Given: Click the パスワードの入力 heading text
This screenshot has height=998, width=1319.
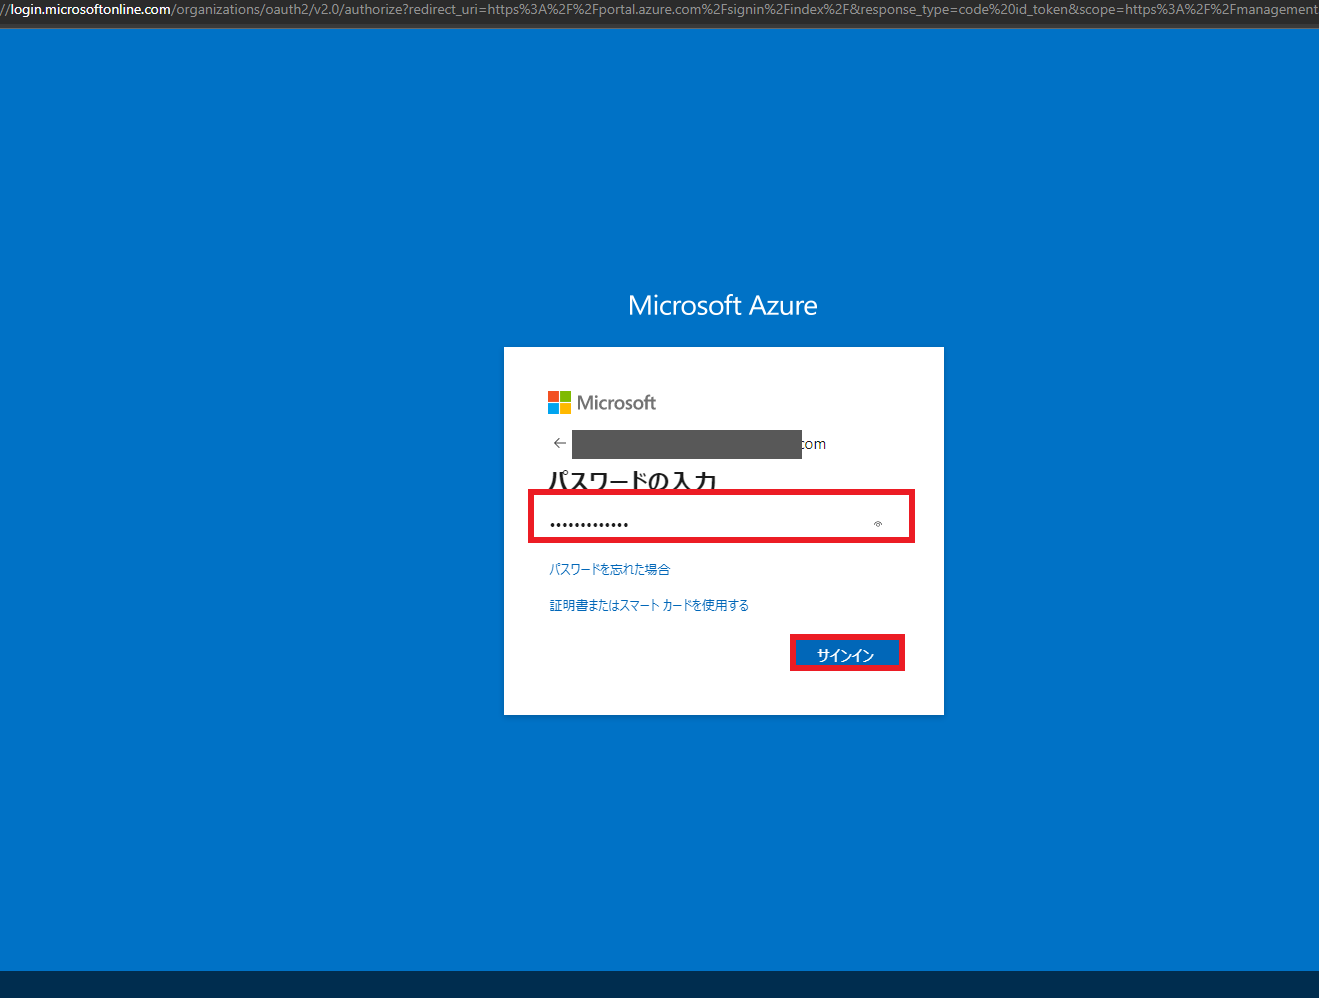Looking at the screenshot, I should 633,480.
